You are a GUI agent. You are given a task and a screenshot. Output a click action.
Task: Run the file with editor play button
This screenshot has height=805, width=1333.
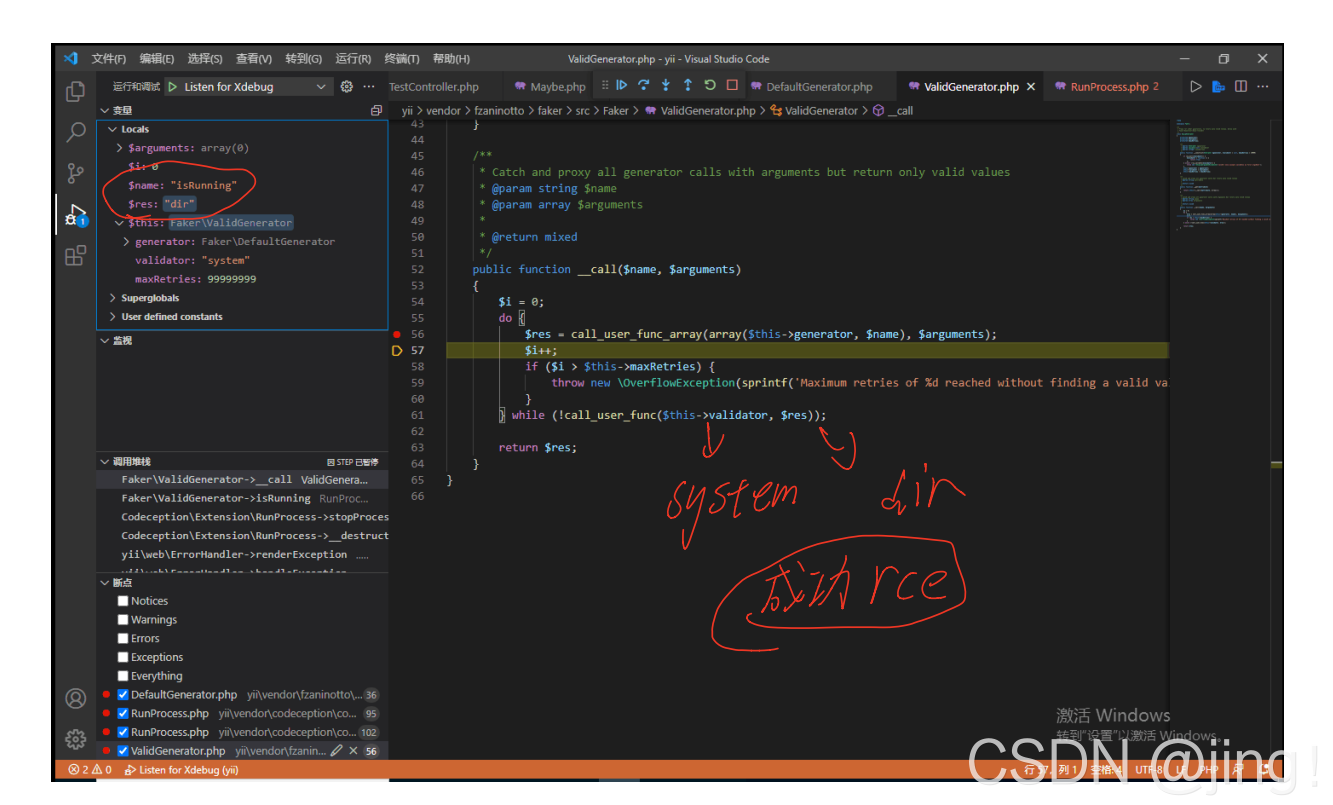click(x=1196, y=87)
